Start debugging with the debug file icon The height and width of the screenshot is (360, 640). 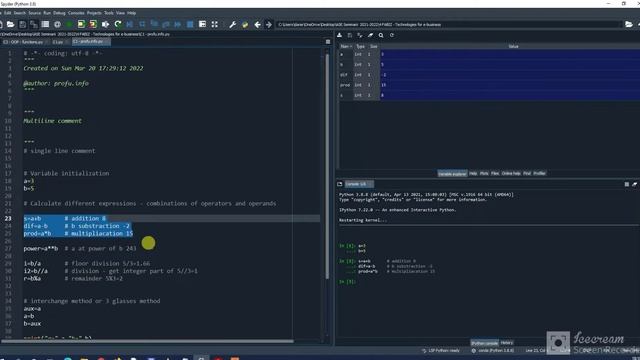click(130, 24)
